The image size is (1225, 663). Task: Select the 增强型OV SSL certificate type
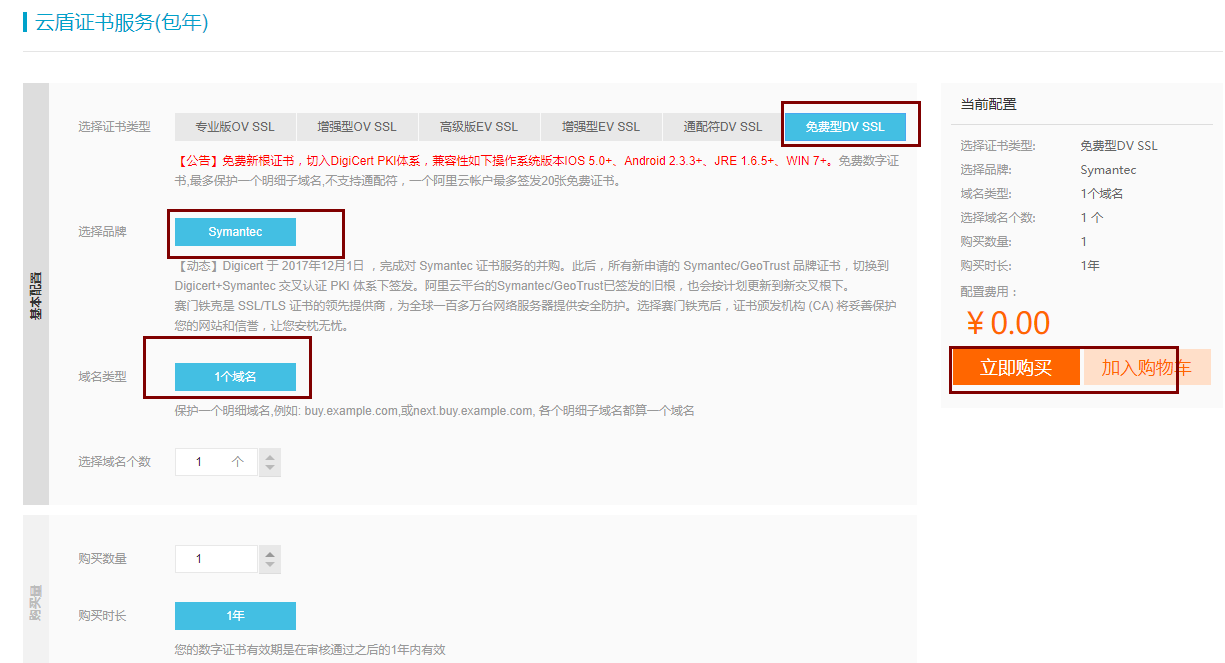point(357,127)
